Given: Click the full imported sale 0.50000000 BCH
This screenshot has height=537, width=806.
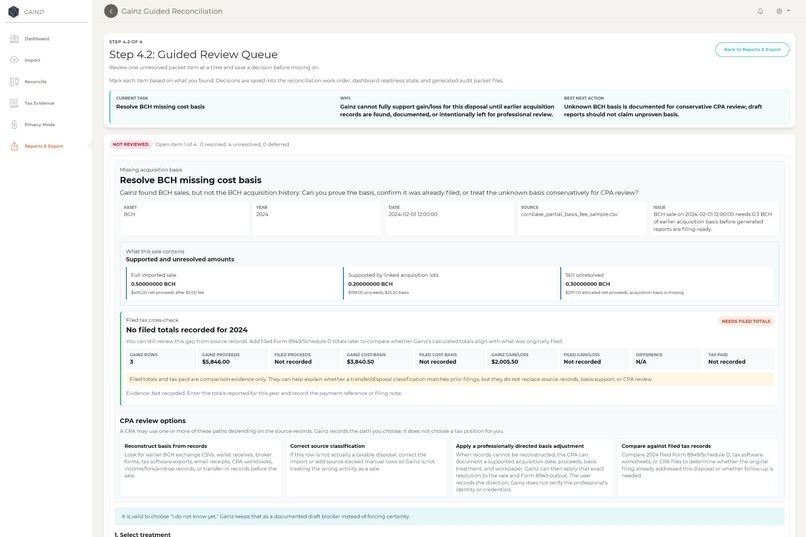Looking at the screenshot, I should (x=153, y=284).
